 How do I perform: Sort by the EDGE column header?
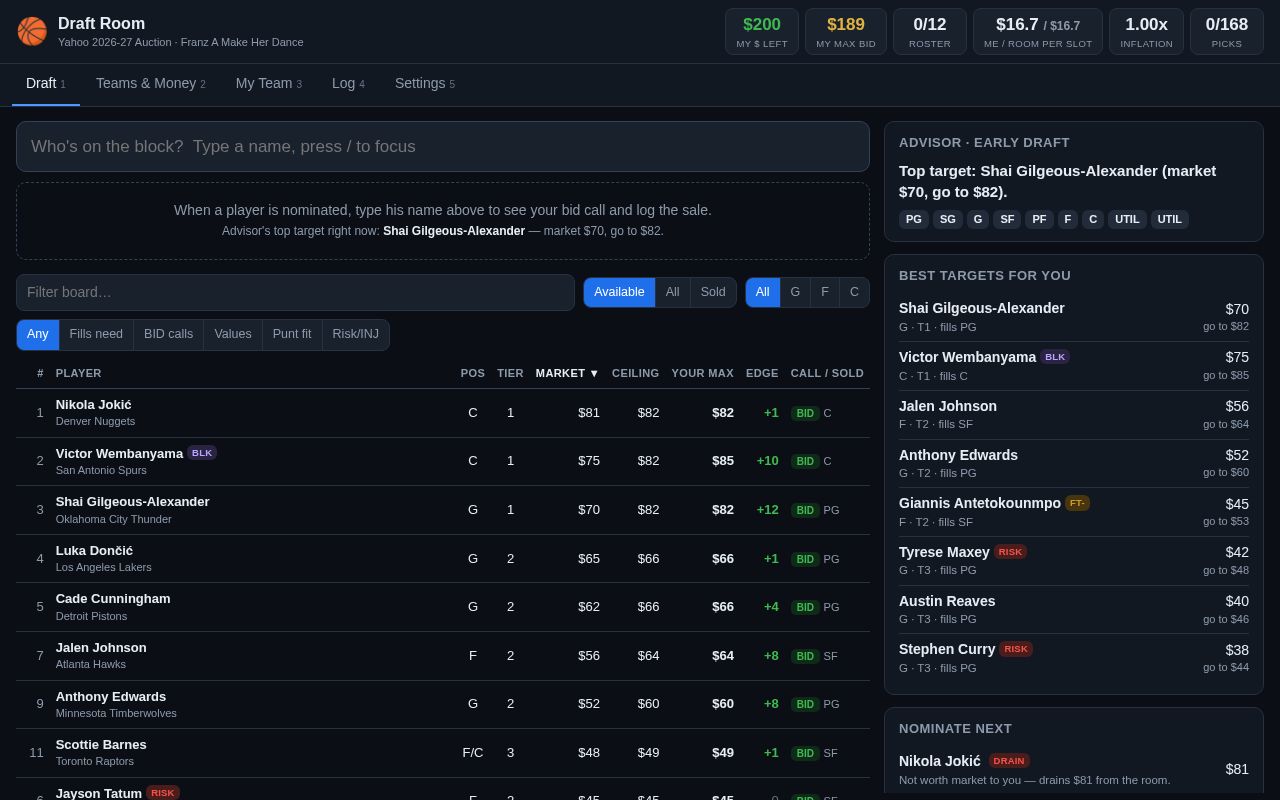click(762, 373)
